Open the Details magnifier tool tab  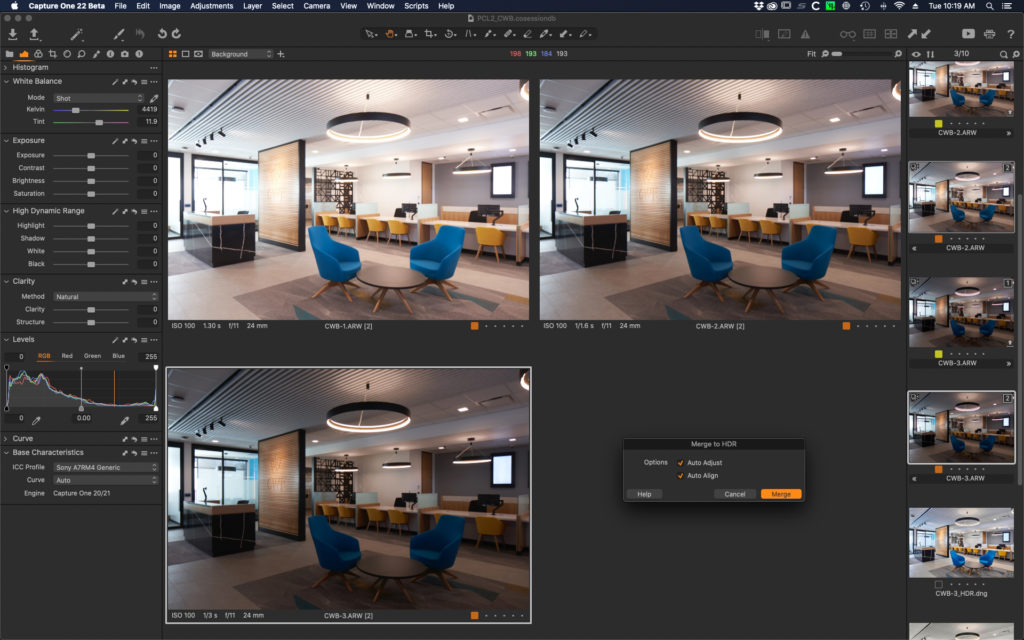pyautogui.click(x=82, y=54)
